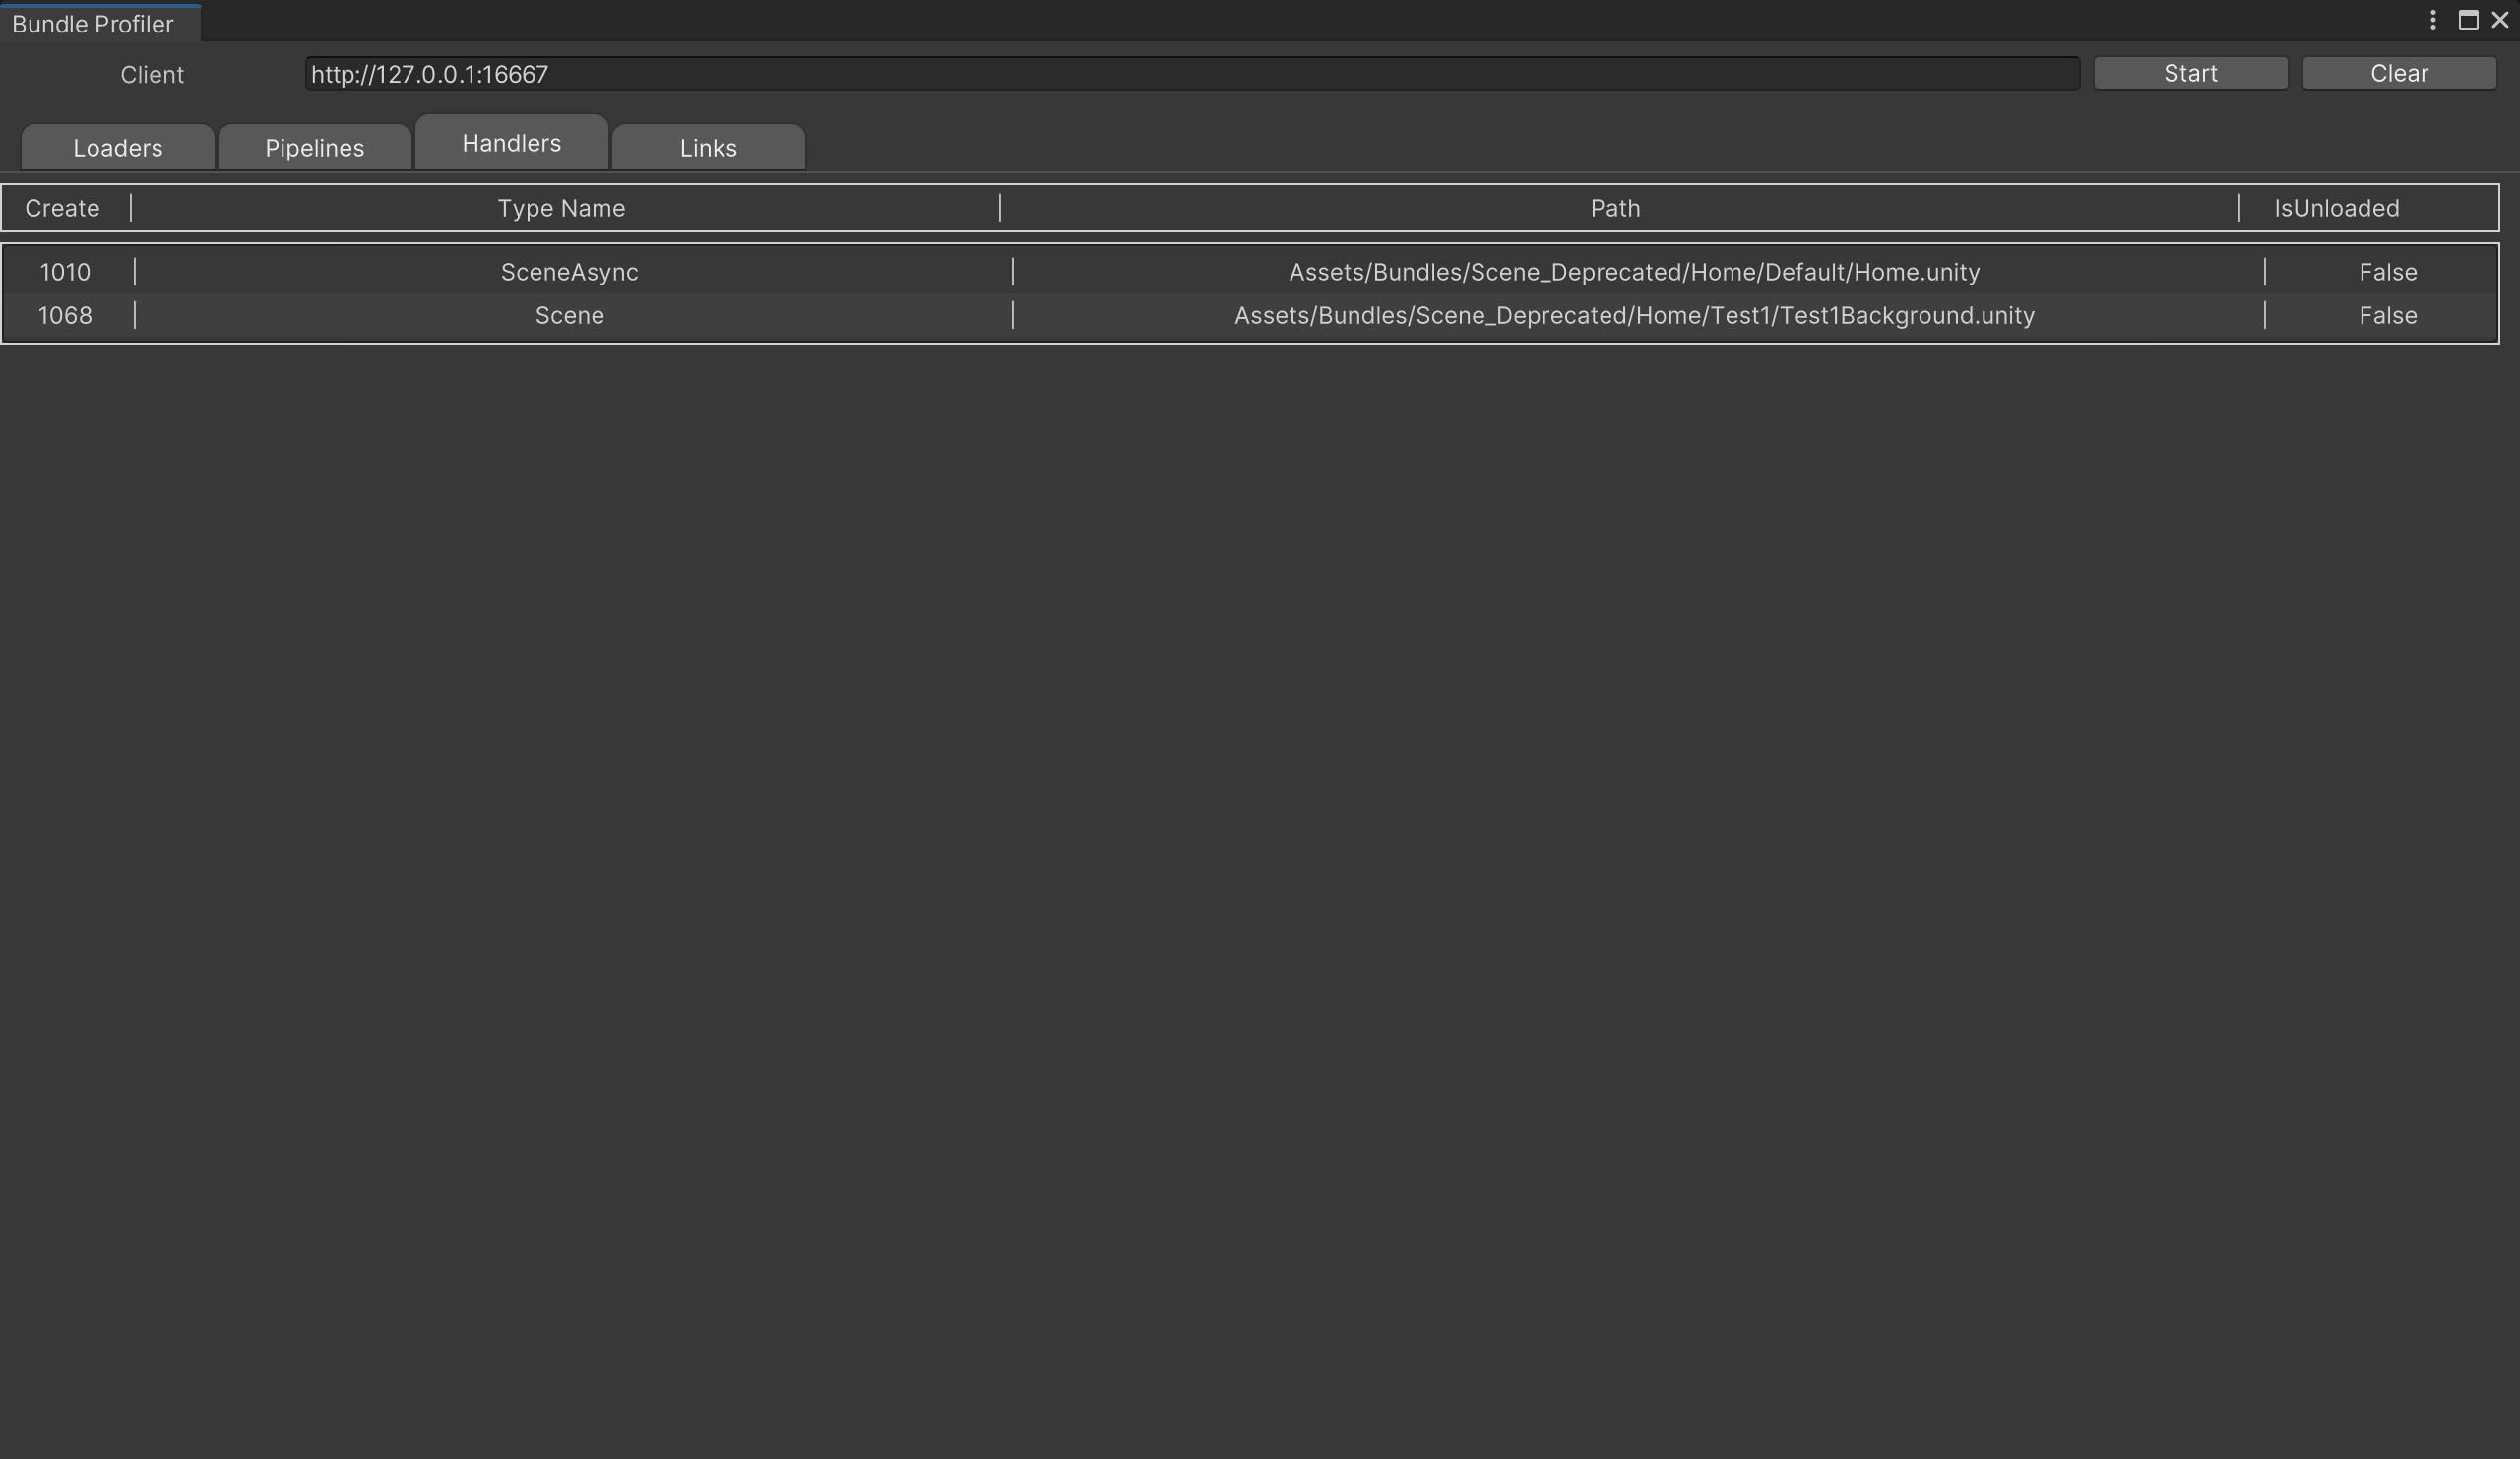Viewport: 2520px width, 1459px height.
Task: Click the Path column header
Action: [1615, 208]
